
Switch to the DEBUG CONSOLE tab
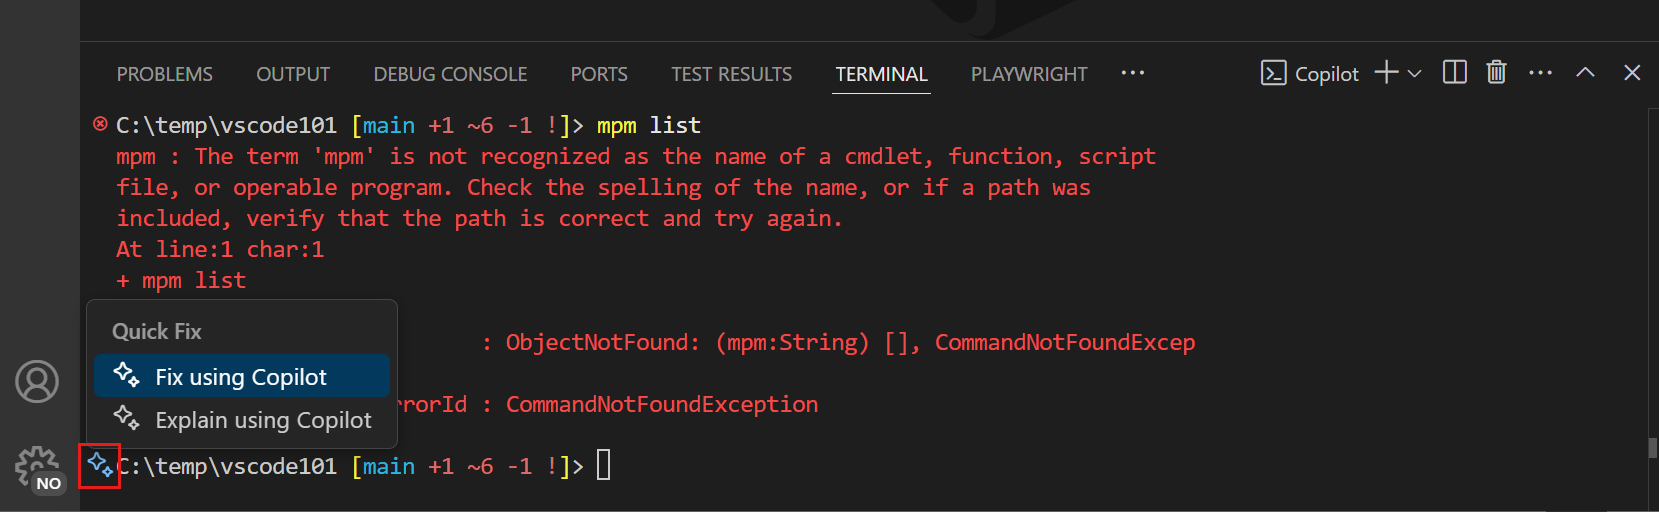450,74
